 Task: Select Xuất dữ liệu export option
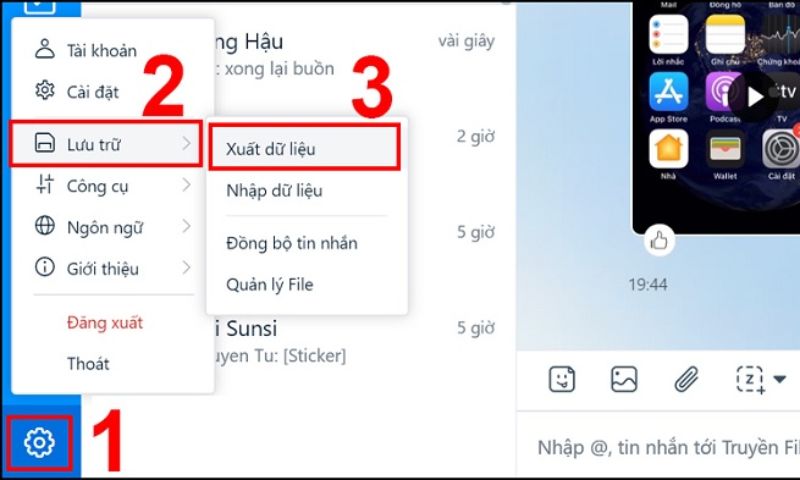(x=305, y=148)
